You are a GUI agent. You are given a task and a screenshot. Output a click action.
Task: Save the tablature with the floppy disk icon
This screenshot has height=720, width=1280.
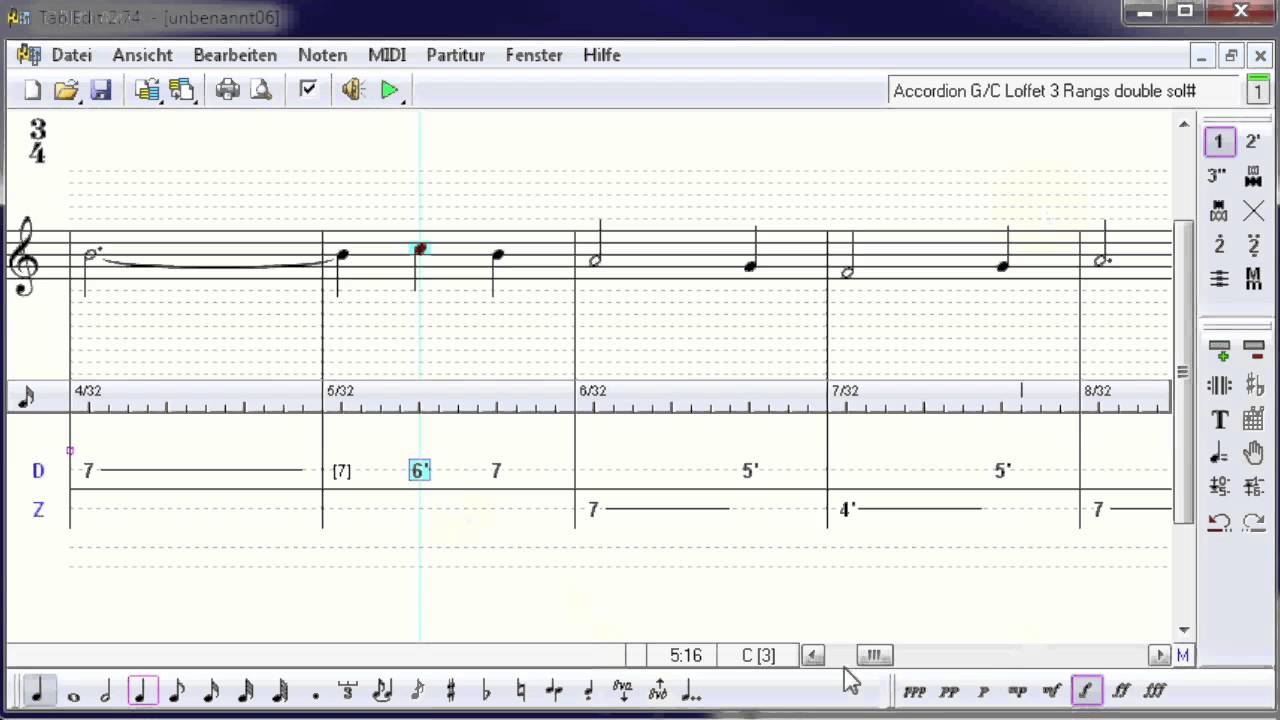100,91
